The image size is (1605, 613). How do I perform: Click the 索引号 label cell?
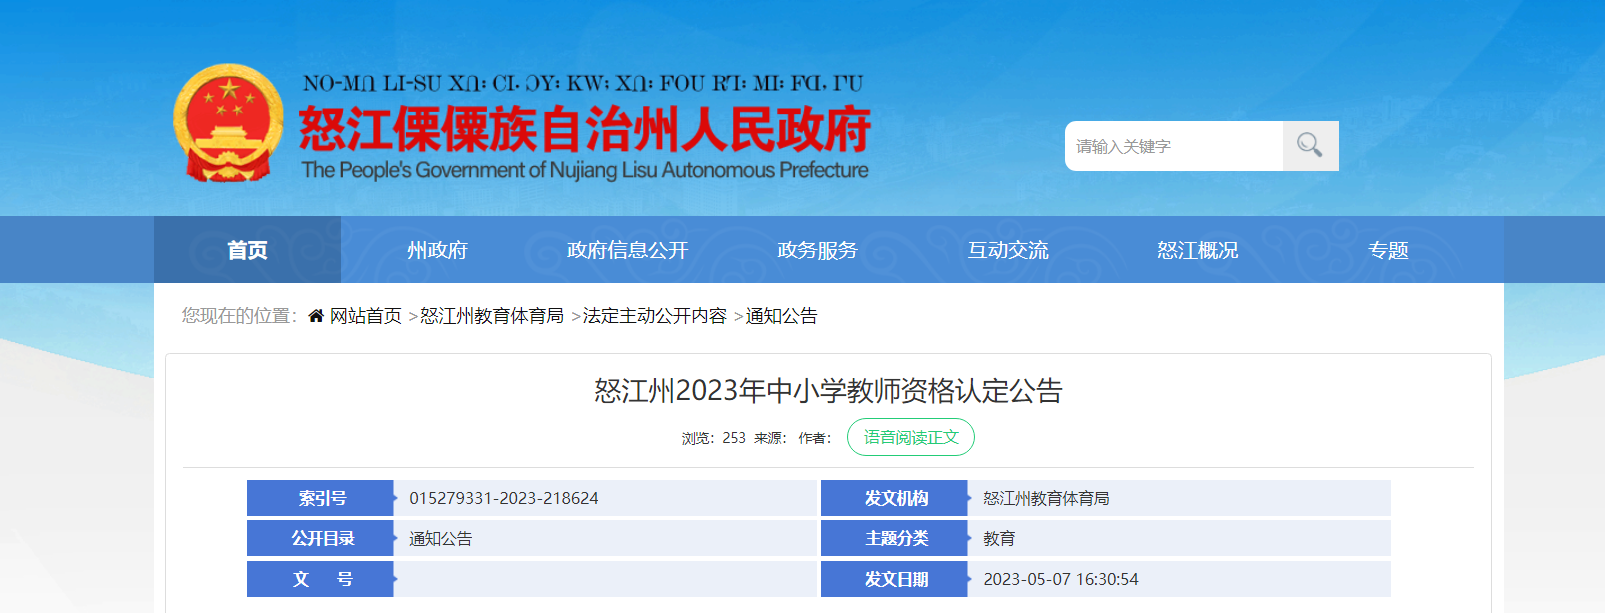click(x=321, y=498)
